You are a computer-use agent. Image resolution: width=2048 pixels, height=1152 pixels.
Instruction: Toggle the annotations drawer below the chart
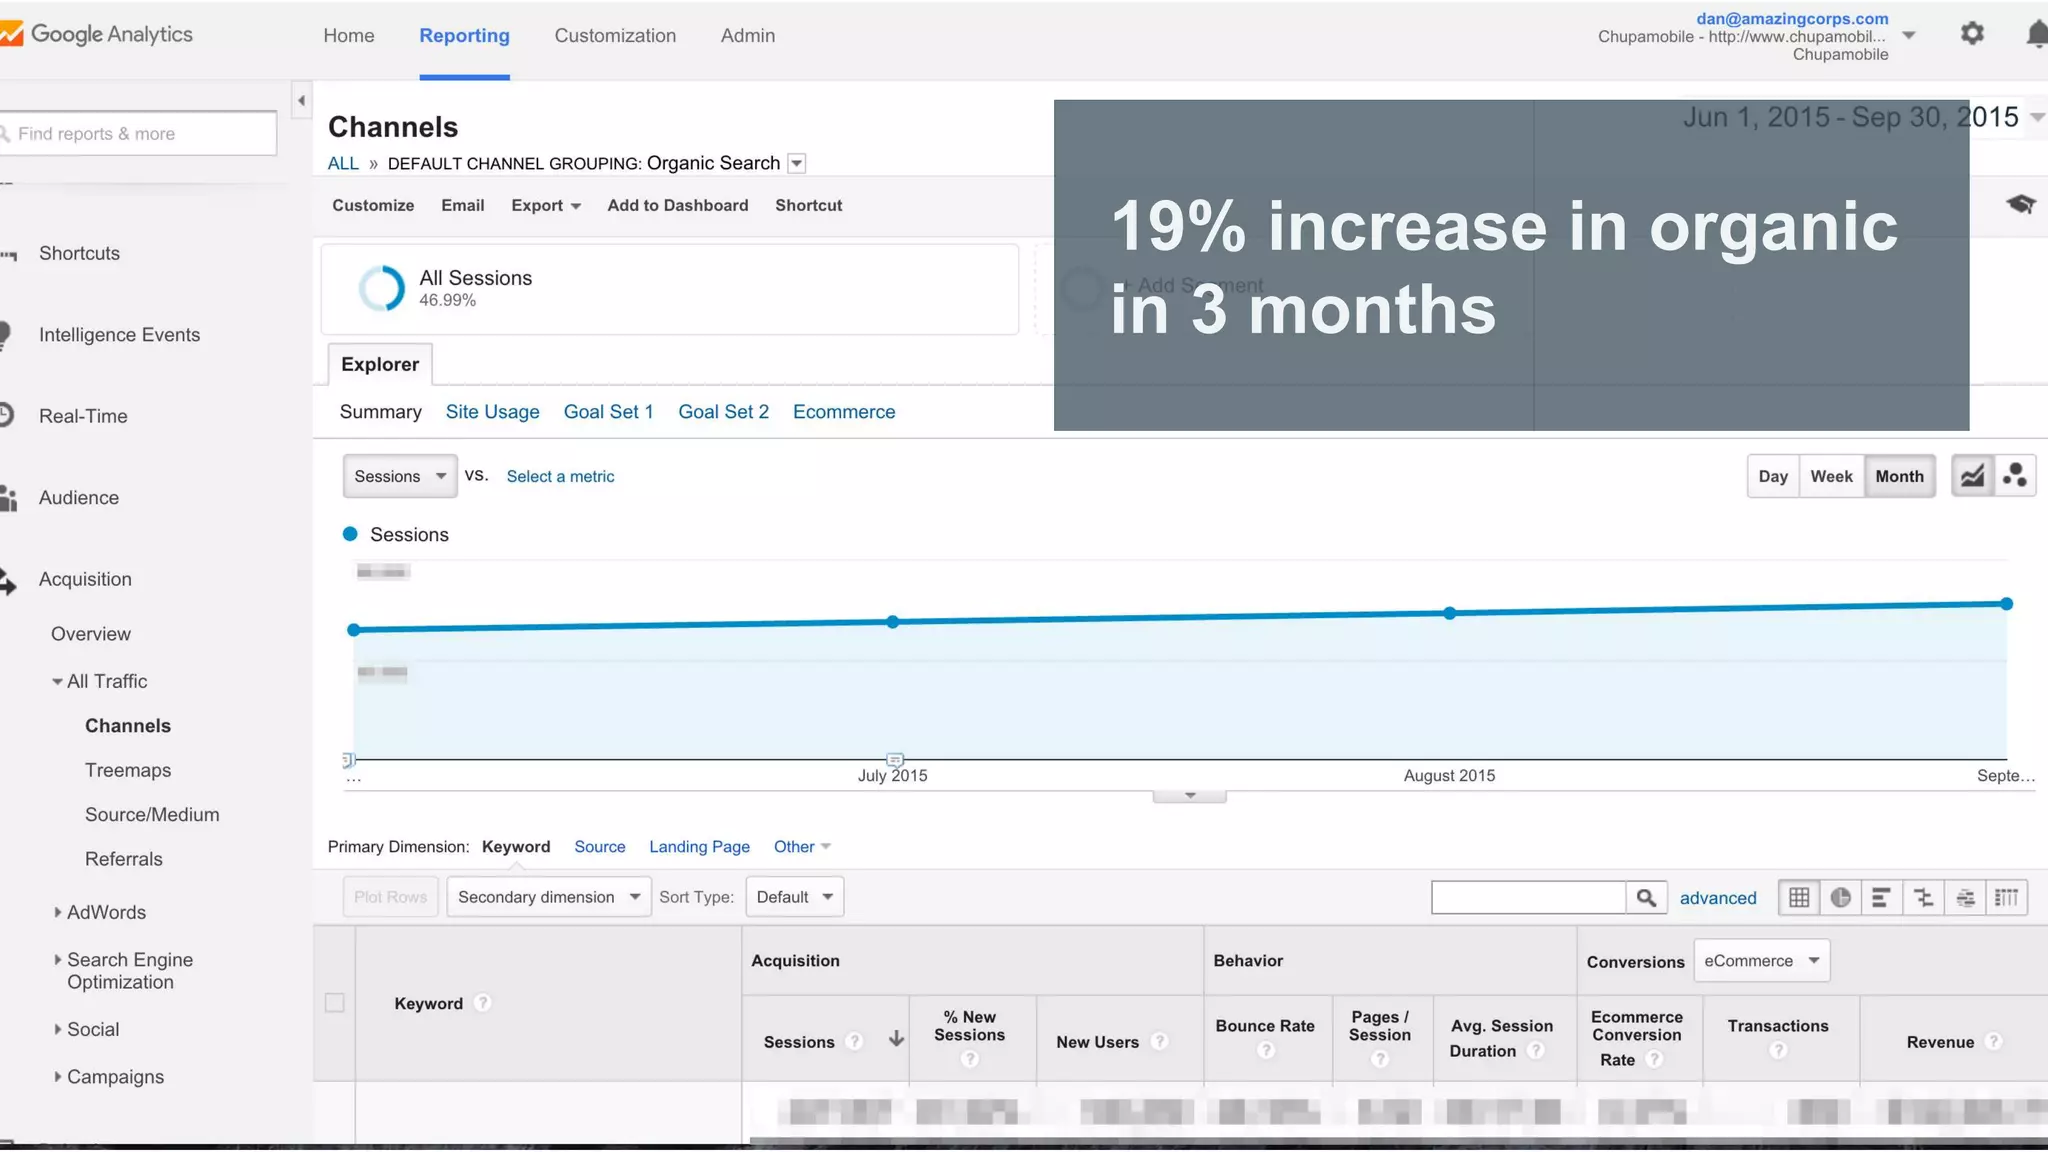click(1190, 796)
